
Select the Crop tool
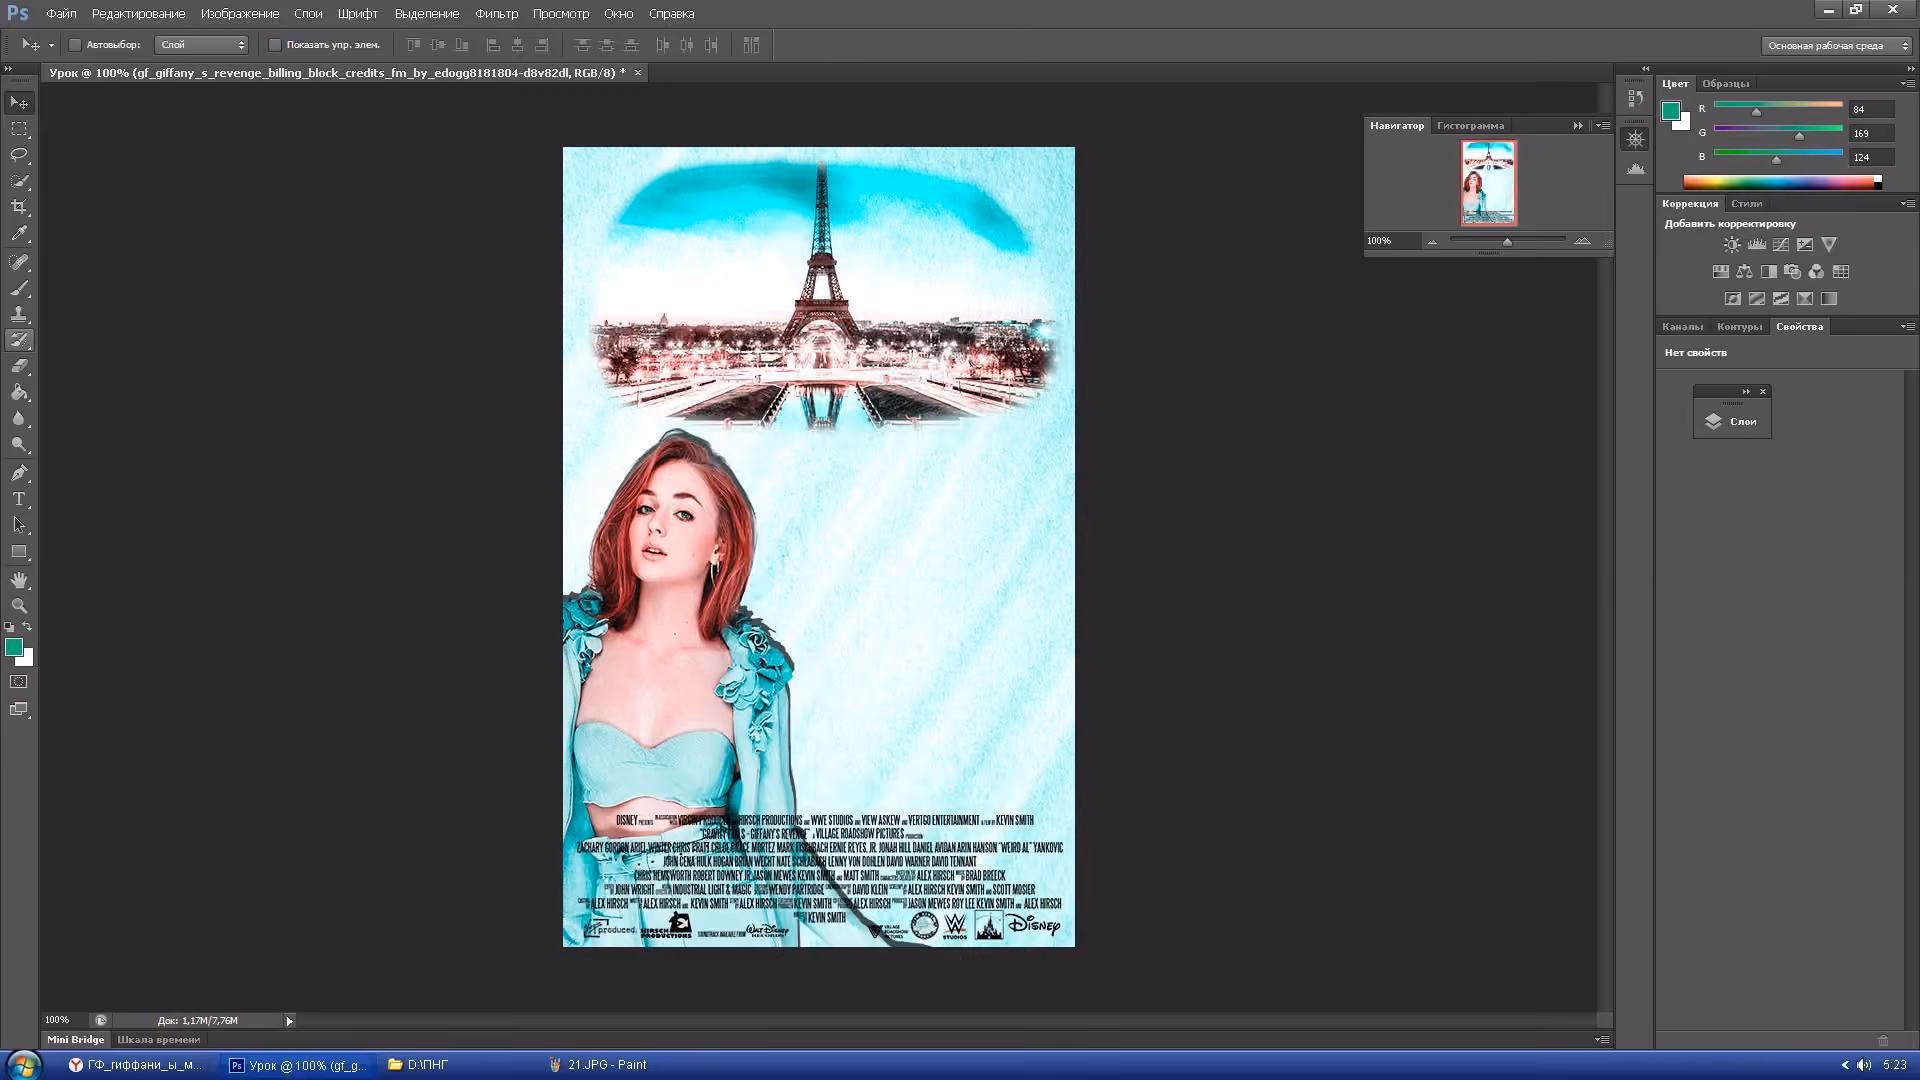tap(19, 207)
